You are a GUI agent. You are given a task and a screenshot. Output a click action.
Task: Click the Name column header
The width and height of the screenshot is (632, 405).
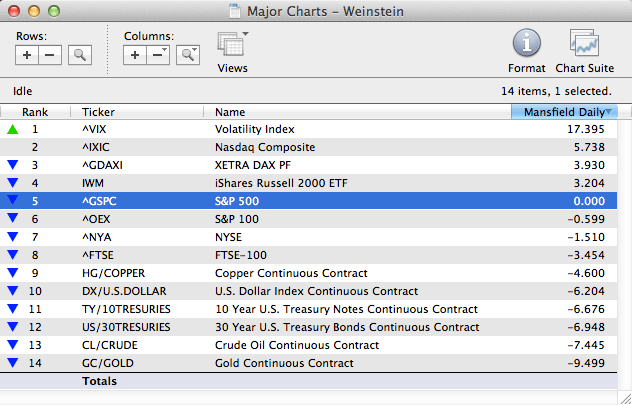230,112
